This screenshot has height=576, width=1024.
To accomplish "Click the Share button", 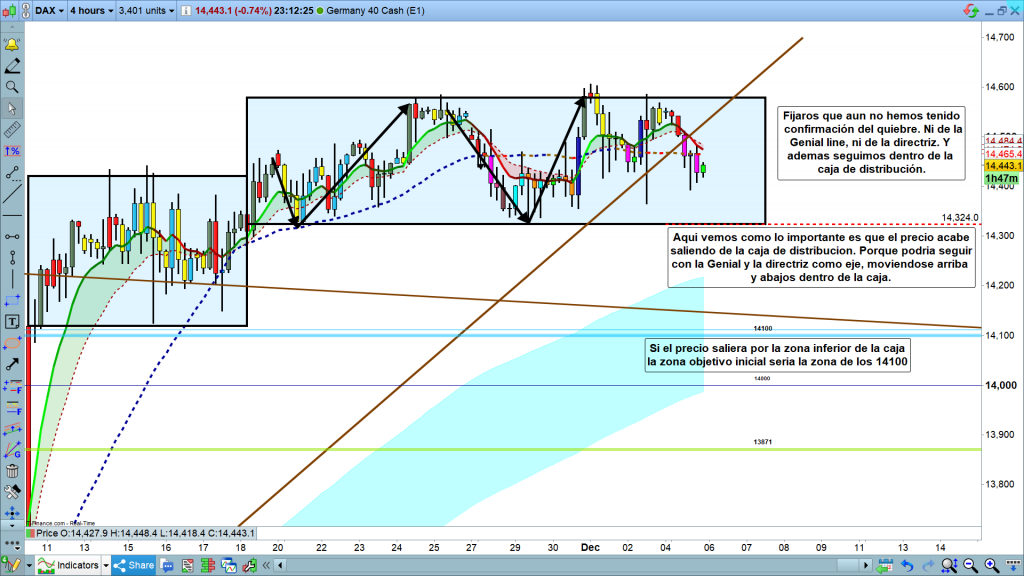I will [133, 566].
